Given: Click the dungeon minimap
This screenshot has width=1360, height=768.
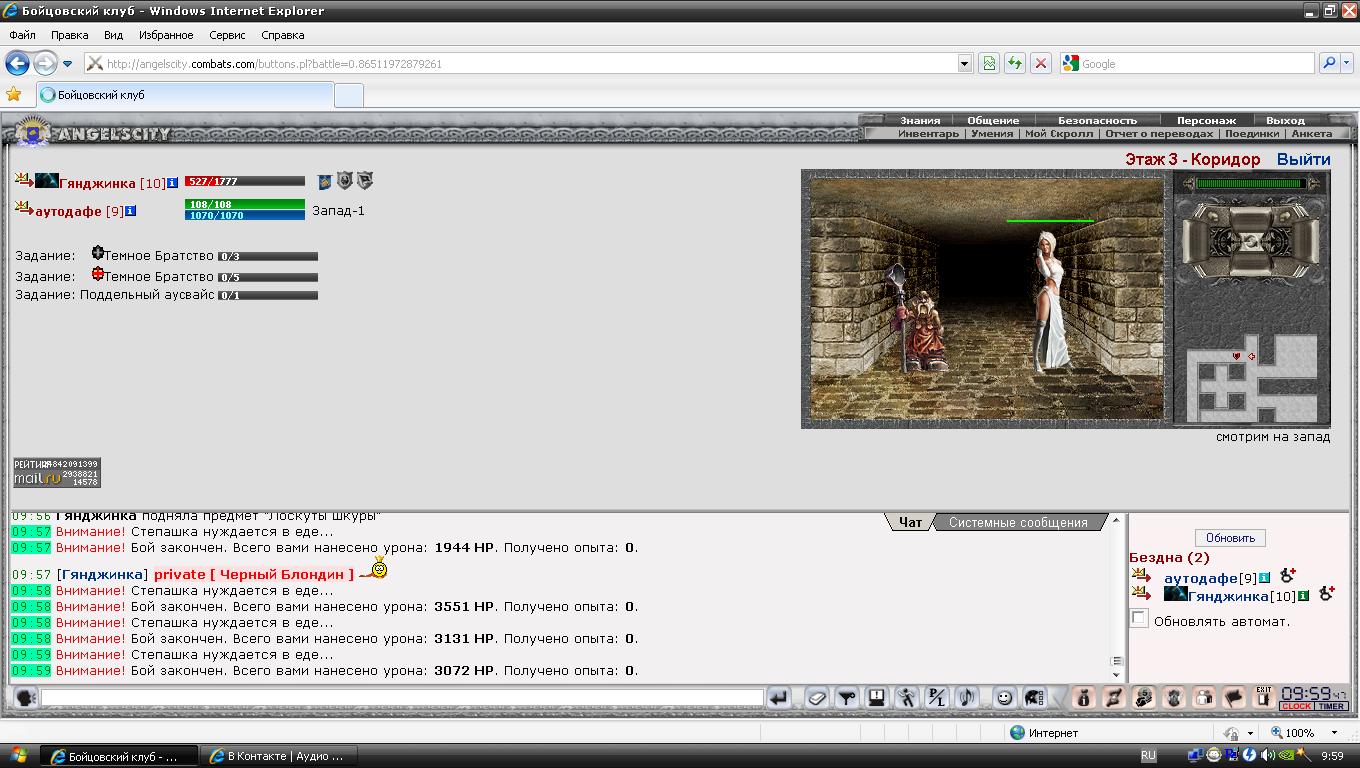Looking at the screenshot, I should click(x=1251, y=378).
